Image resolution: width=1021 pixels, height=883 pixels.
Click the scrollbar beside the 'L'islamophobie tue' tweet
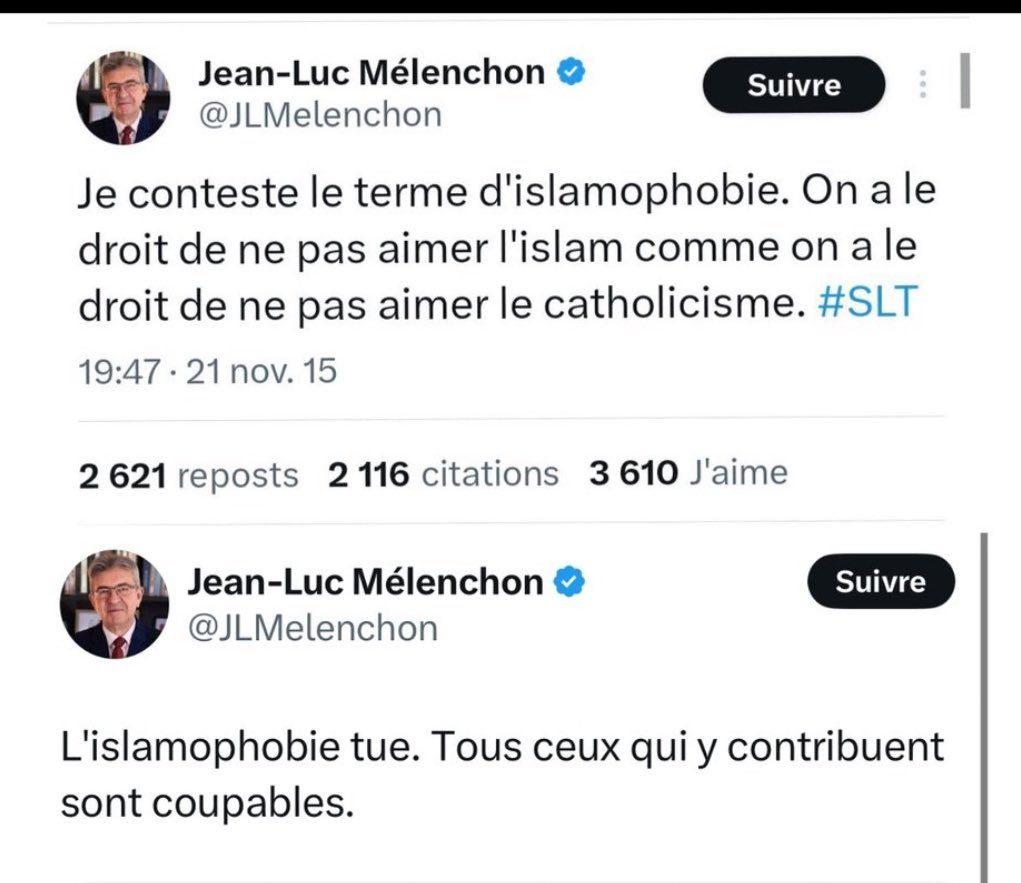[985, 700]
